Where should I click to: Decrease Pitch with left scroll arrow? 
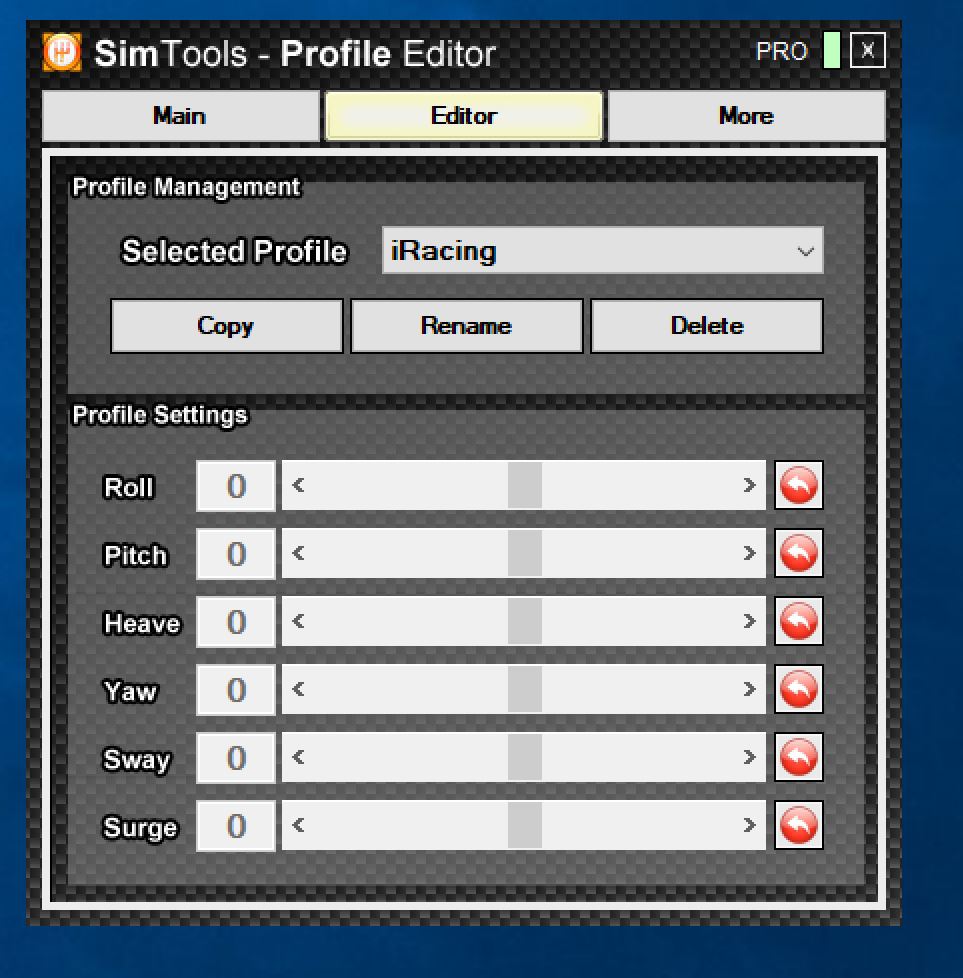point(298,553)
